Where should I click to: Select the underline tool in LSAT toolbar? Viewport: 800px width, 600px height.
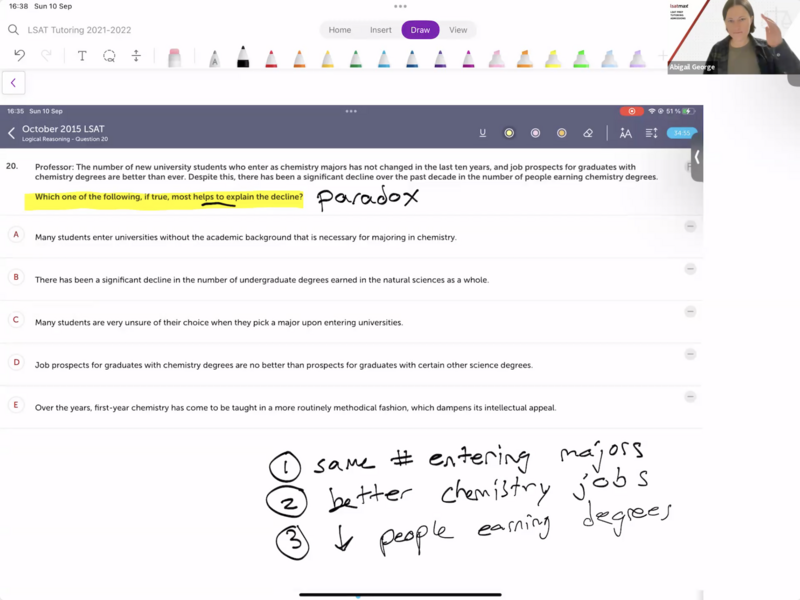pyautogui.click(x=483, y=133)
